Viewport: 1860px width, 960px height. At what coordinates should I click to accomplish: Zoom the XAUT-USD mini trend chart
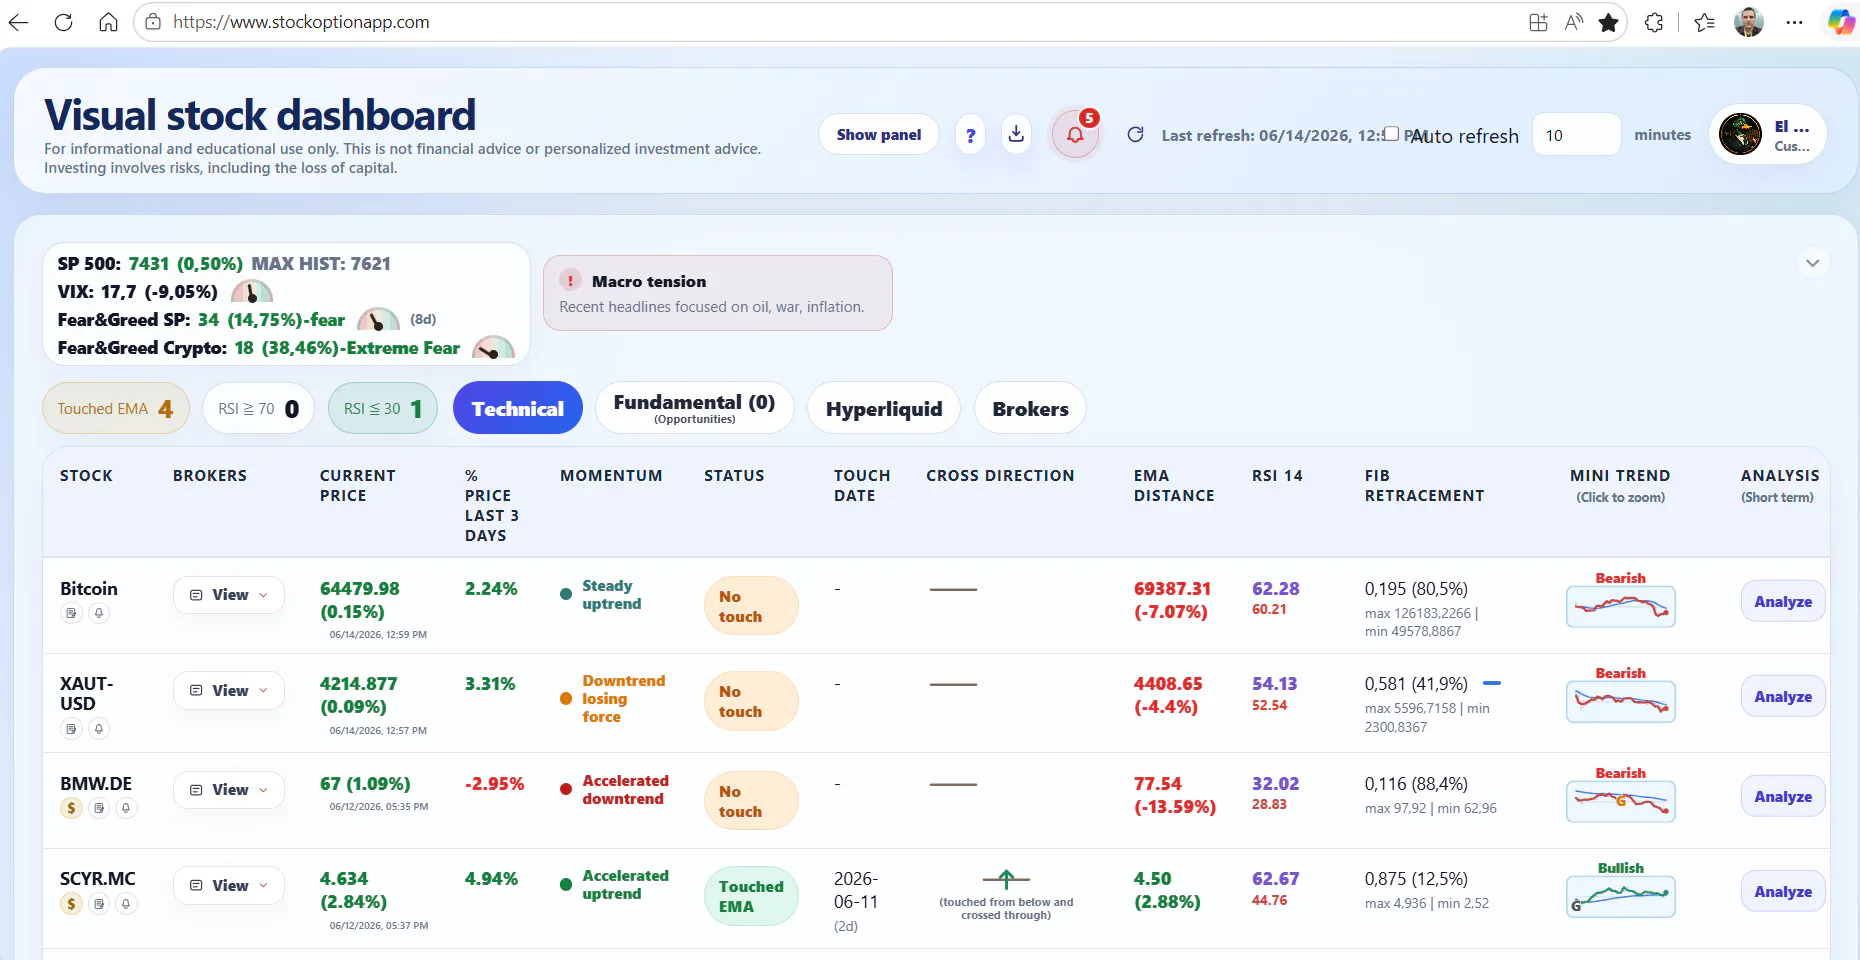click(x=1620, y=702)
